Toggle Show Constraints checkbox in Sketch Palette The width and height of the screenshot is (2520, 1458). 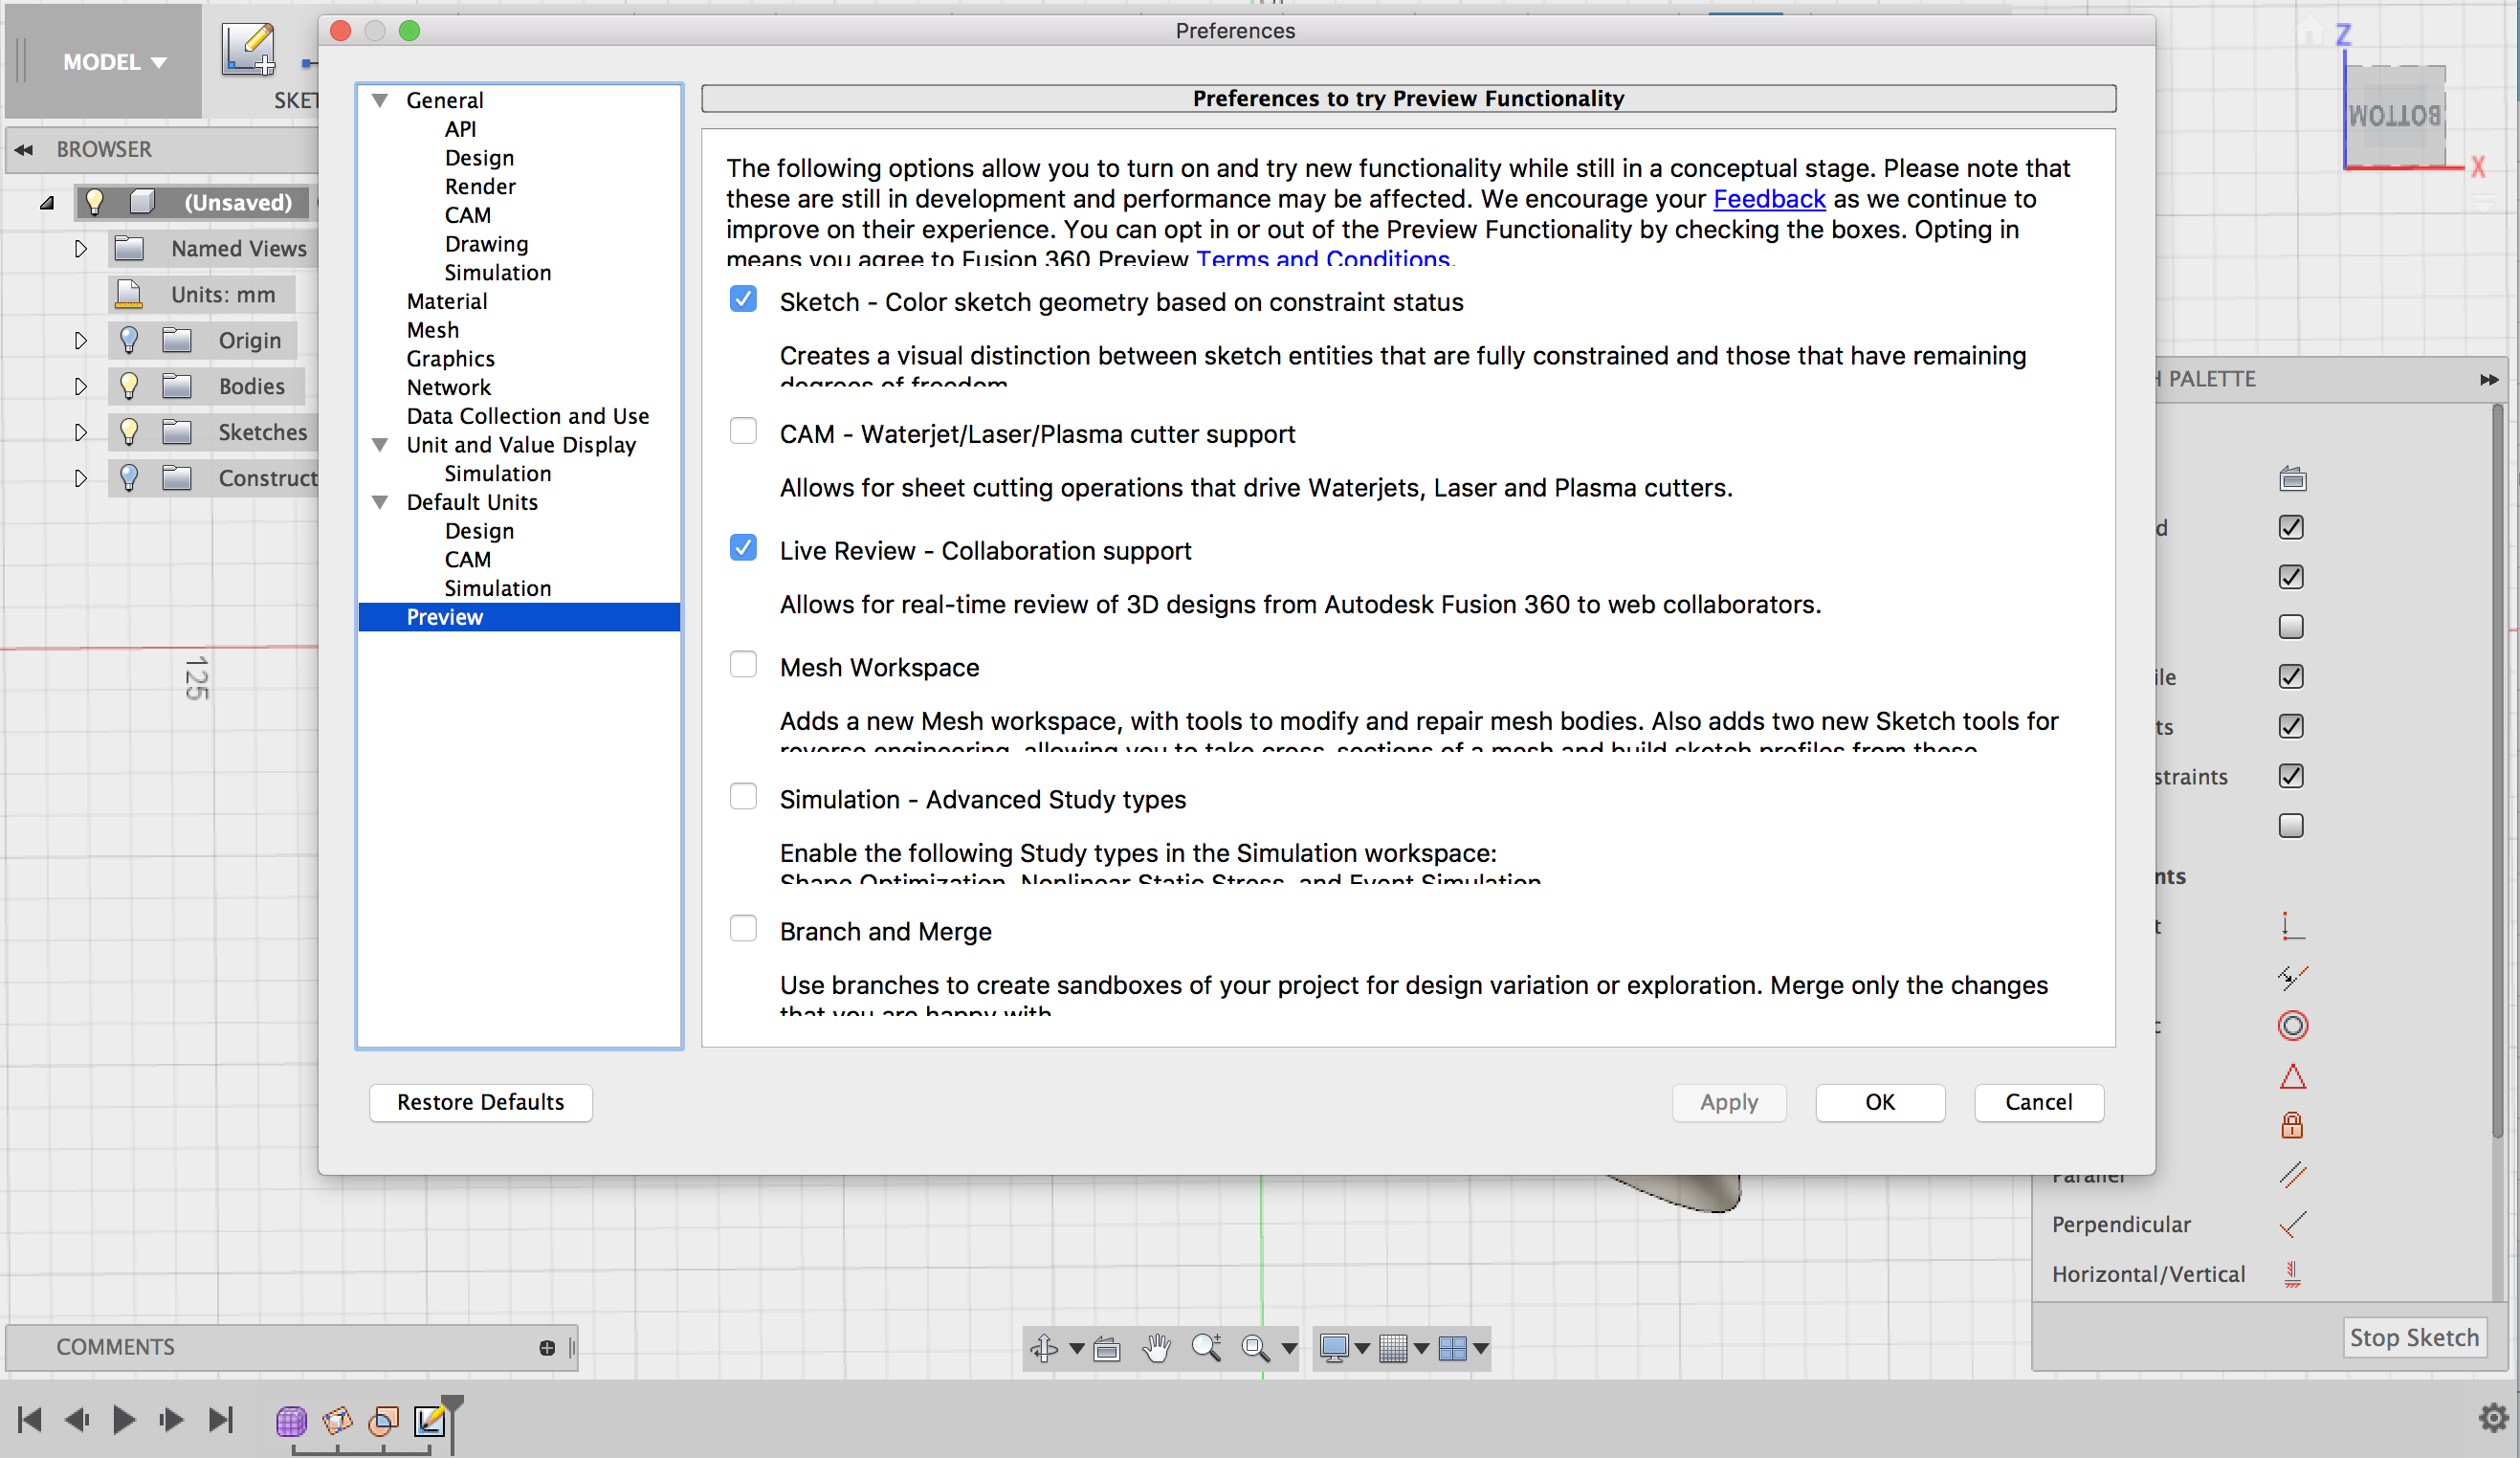coord(2291,776)
